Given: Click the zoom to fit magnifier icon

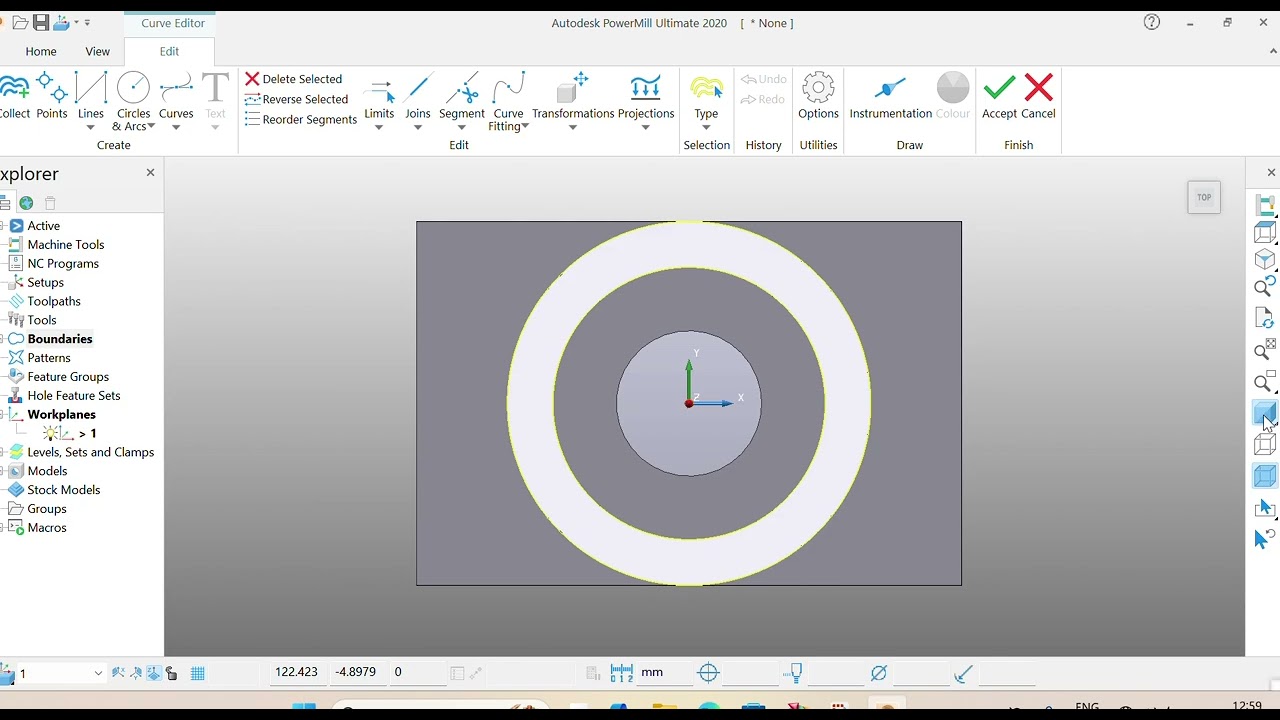Looking at the screenshot, I should [x=1265, y=350].
